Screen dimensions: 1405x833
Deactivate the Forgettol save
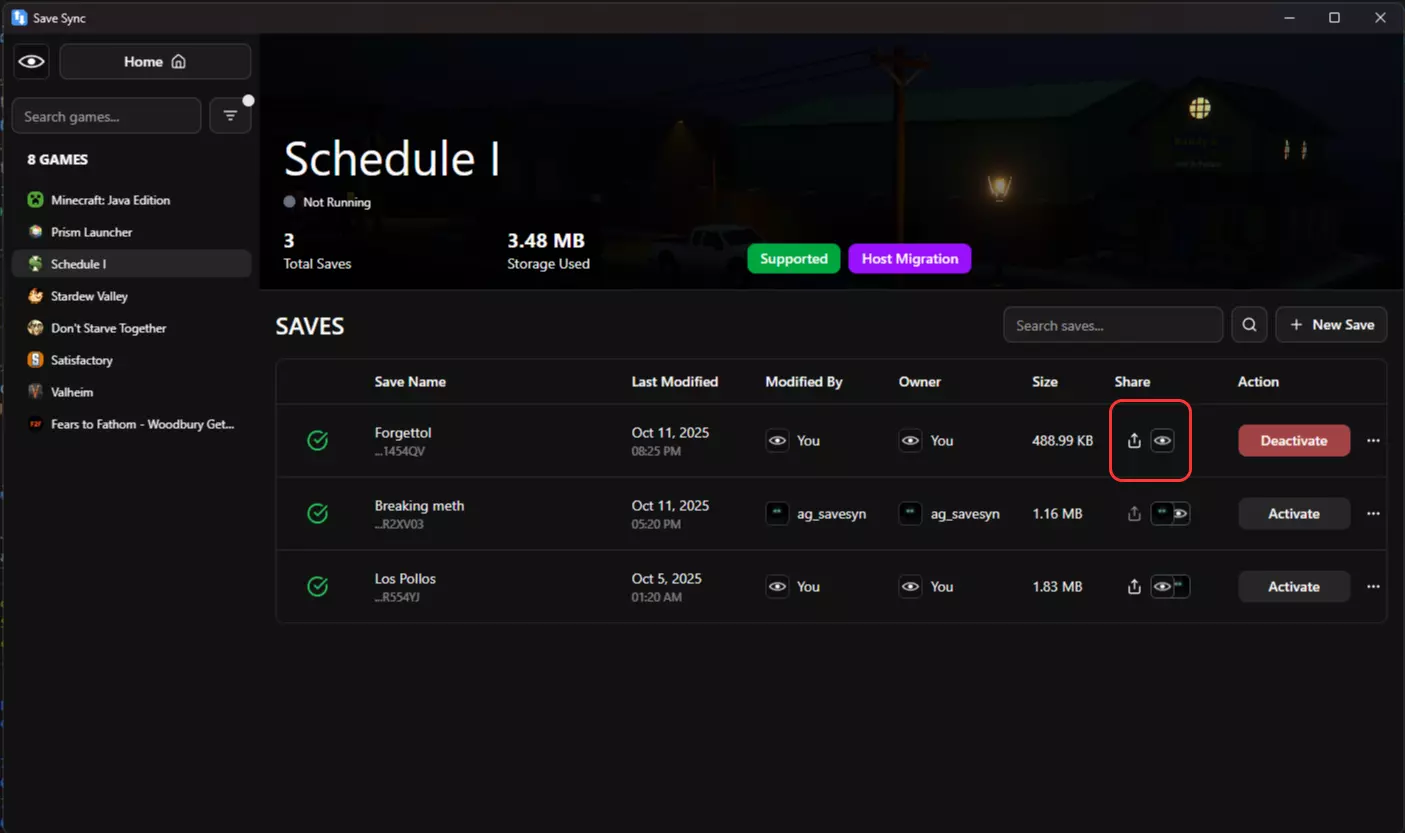pyautogui.click(x=1294, y=441)
